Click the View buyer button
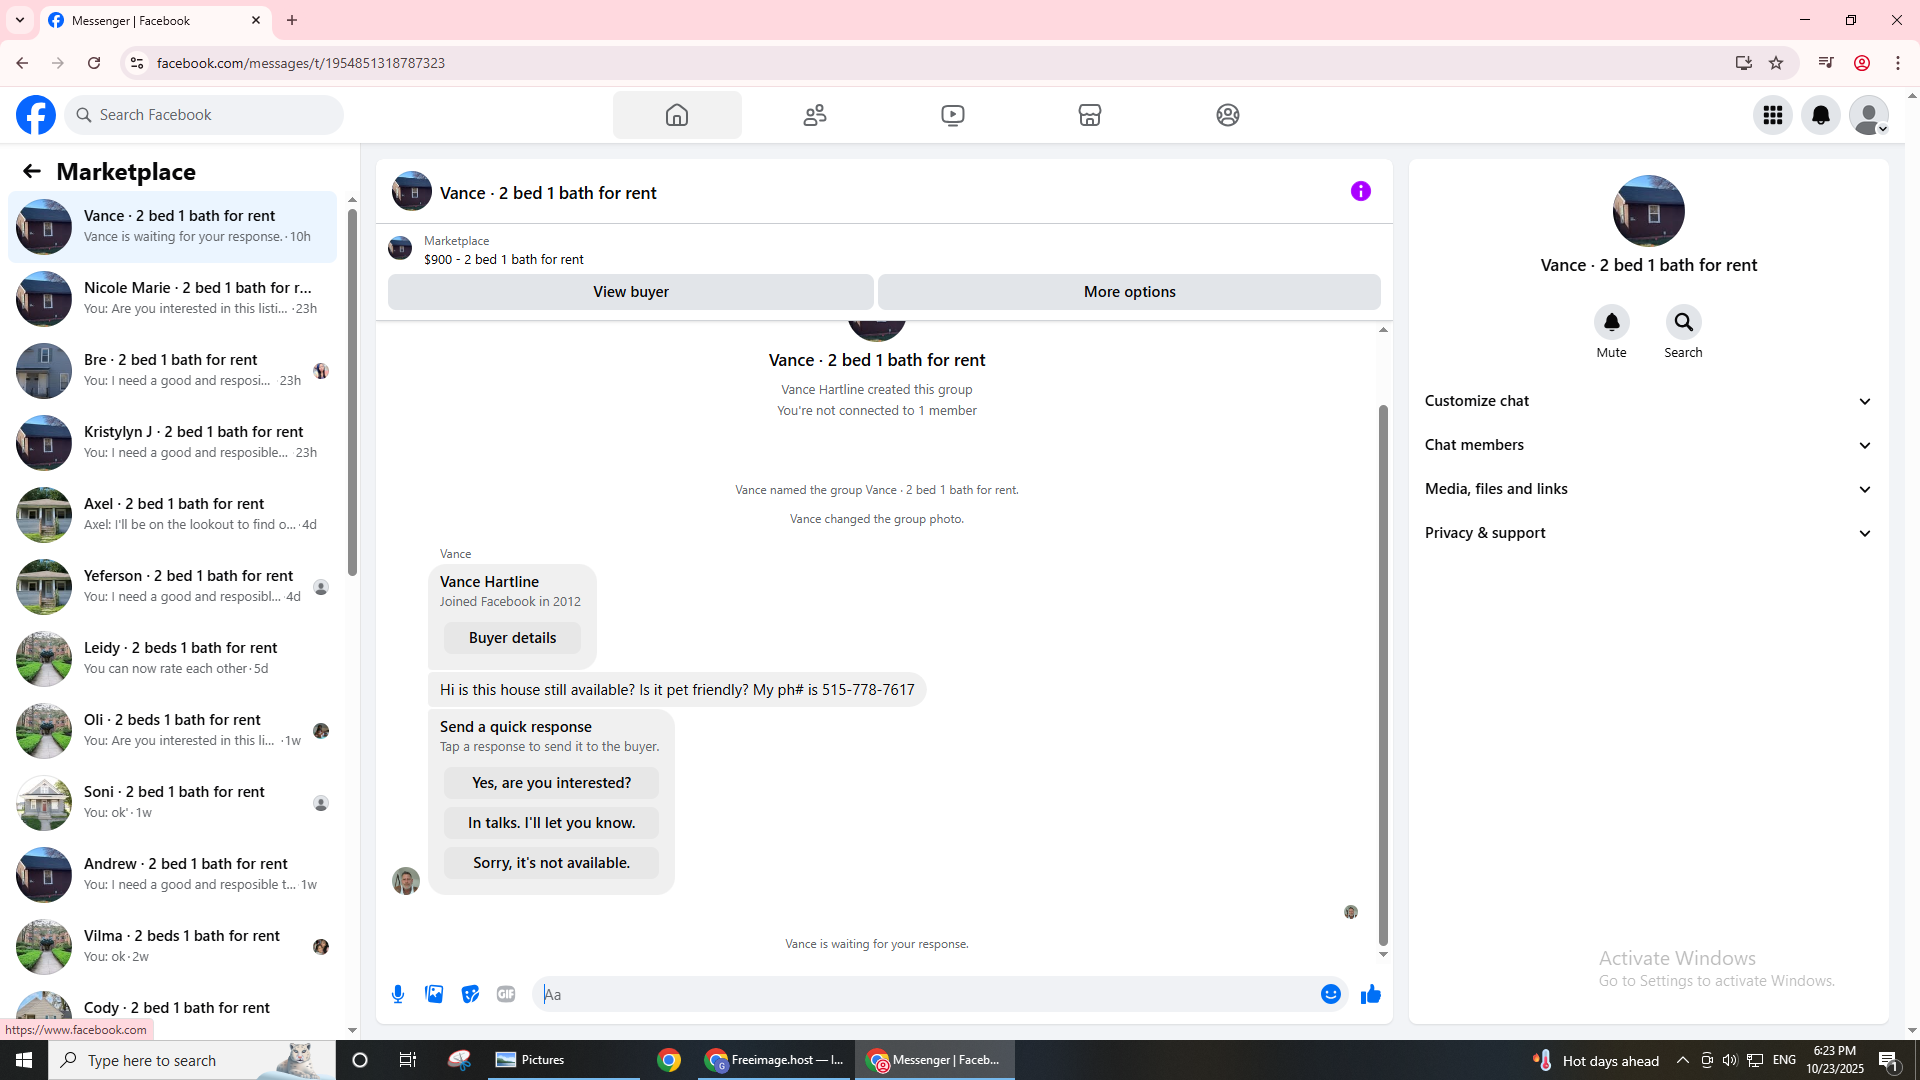 [x=630, y=292]
